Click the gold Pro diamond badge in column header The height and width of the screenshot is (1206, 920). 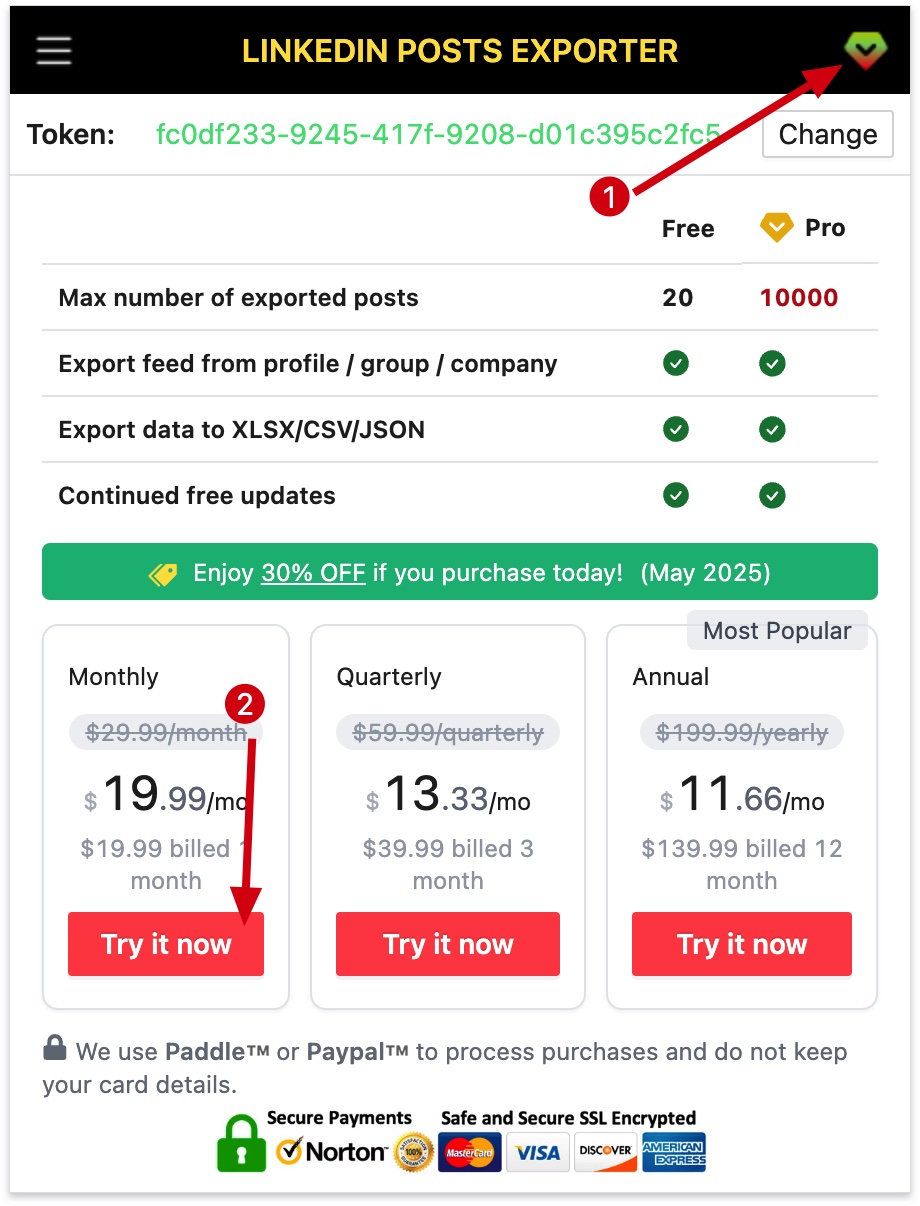pyautogui.click(x=777, y=227)
